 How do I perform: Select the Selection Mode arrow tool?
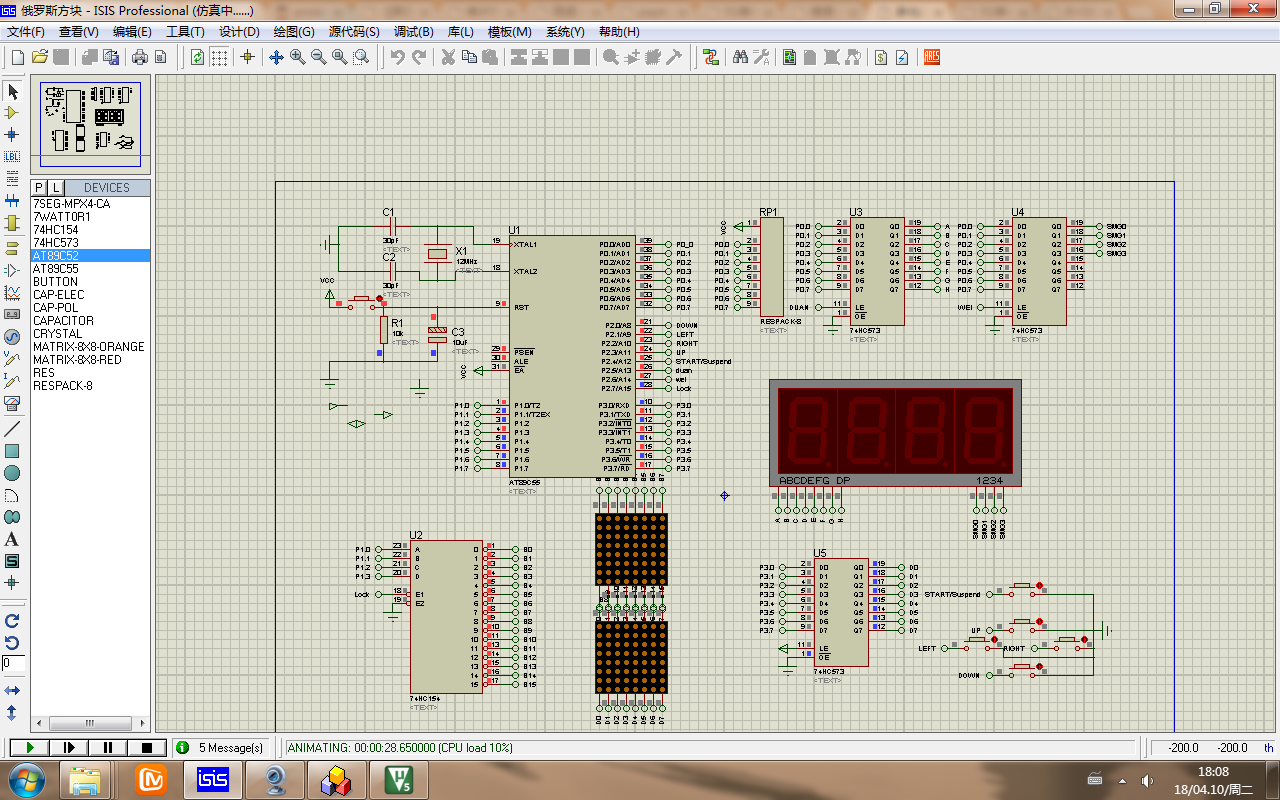click(x=12, y=92)
